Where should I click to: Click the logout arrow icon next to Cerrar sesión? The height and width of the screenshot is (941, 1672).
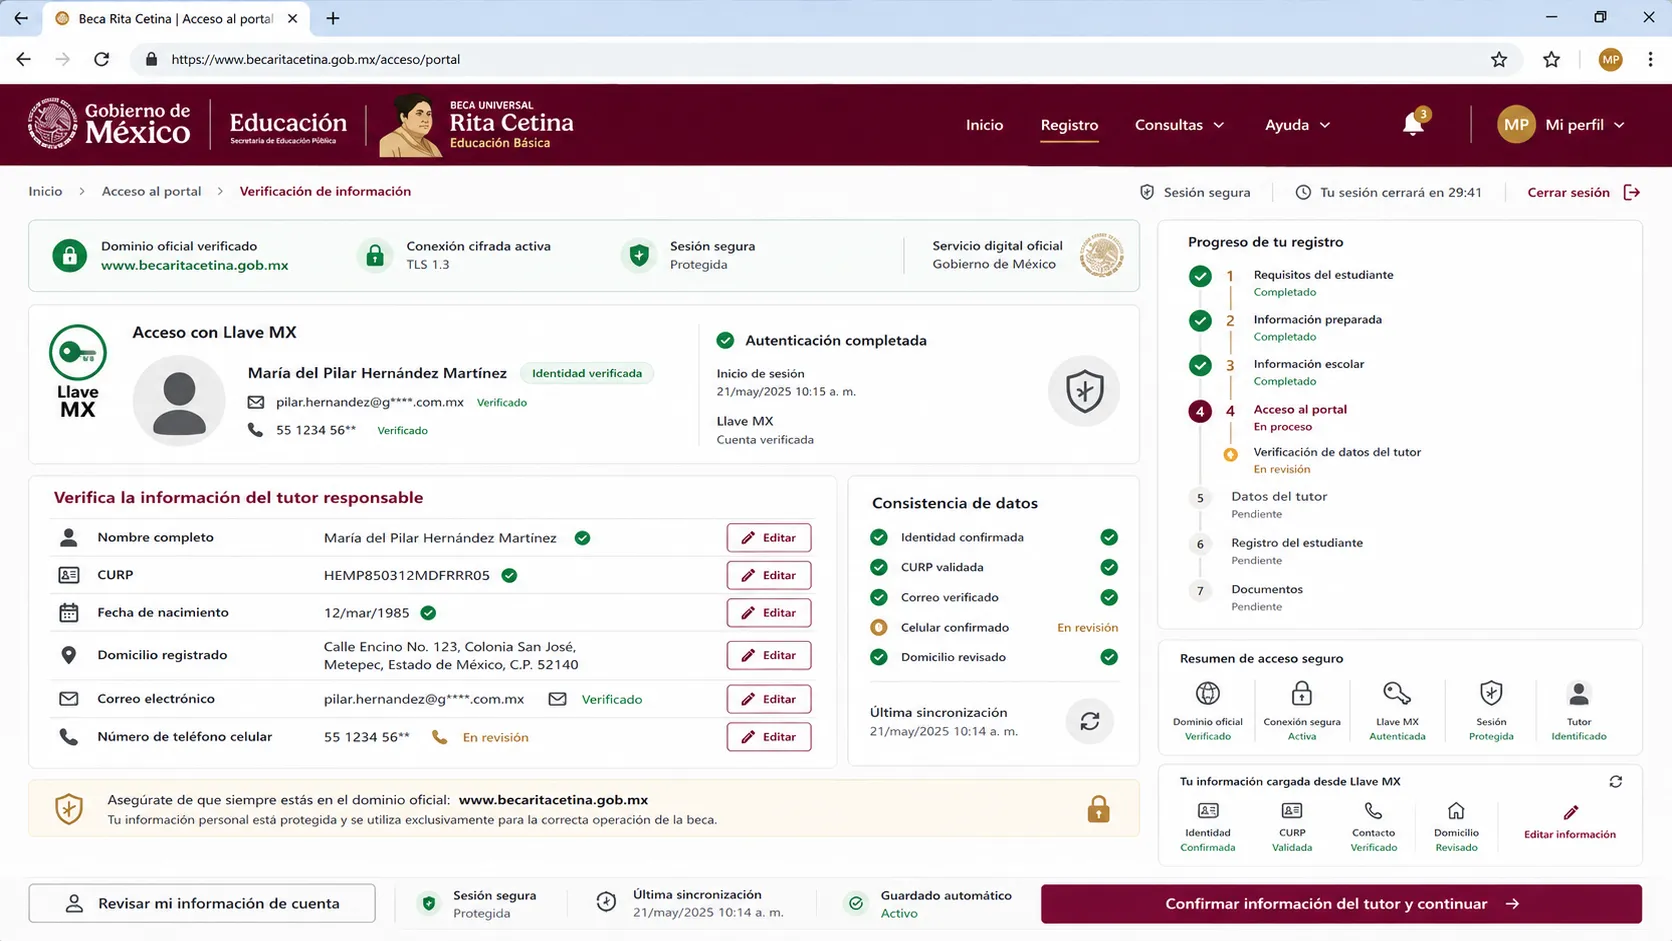tap(1632, 192)
